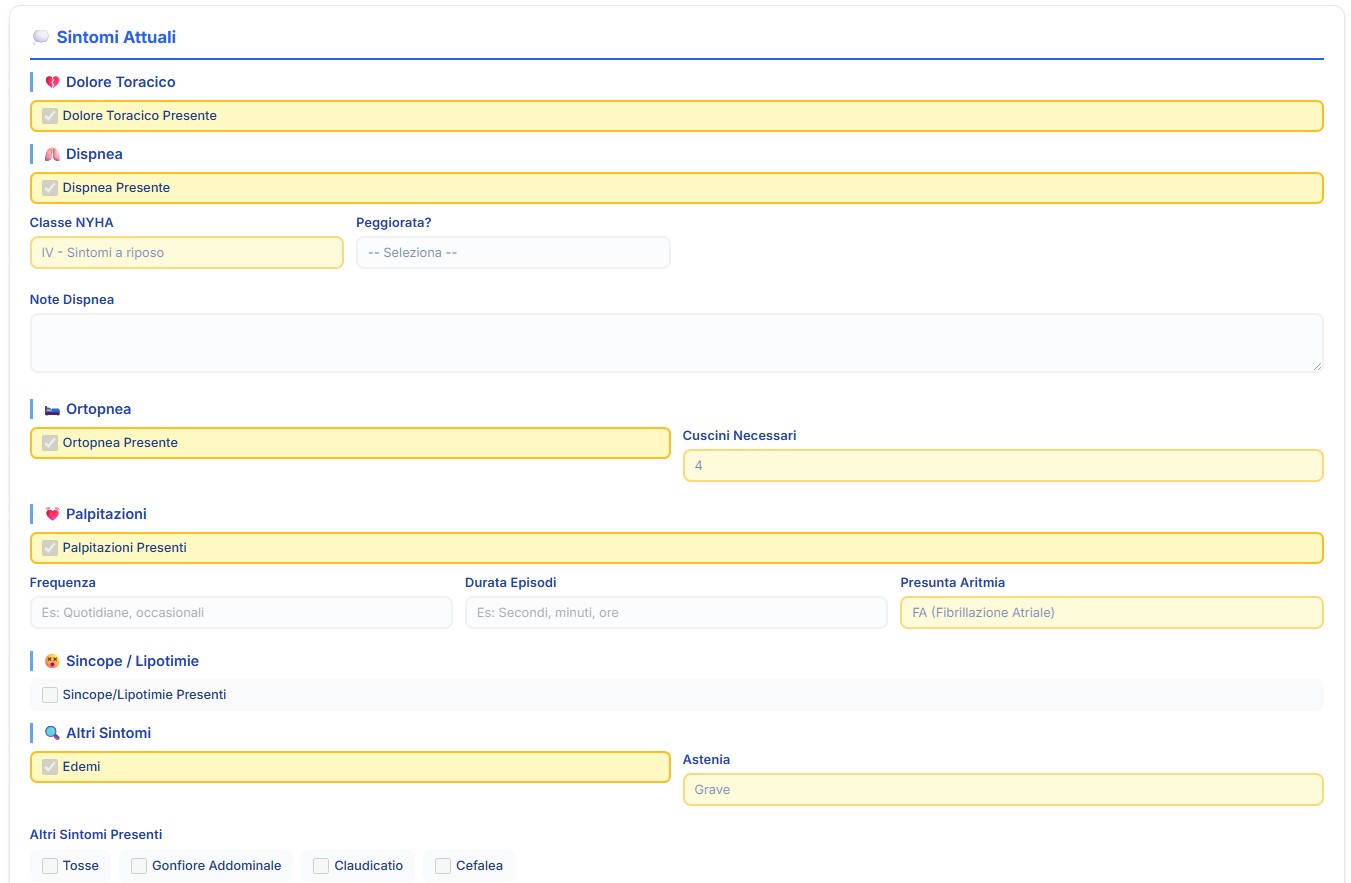Click the broken heart icon for Dolore Toracico
The height and width of the screenshot is (883, 1351).
pos(52,82)
